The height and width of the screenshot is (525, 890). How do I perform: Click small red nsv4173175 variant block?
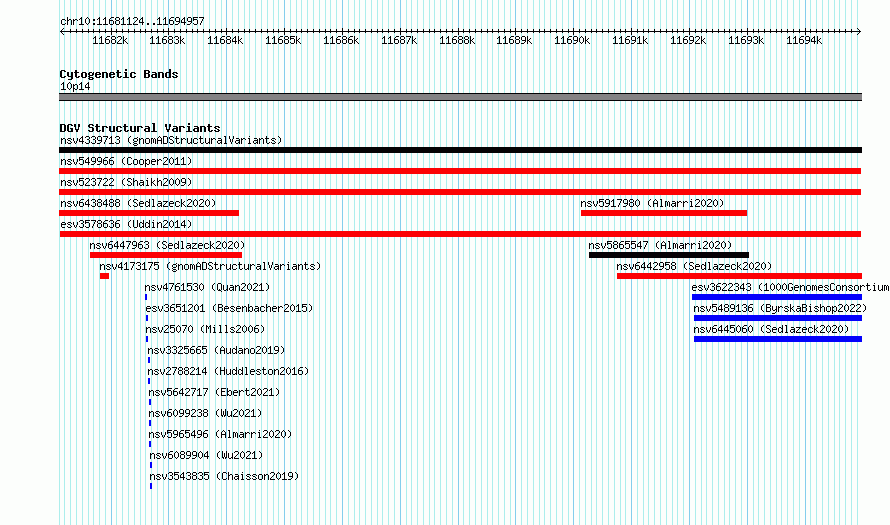coord(104,276)
